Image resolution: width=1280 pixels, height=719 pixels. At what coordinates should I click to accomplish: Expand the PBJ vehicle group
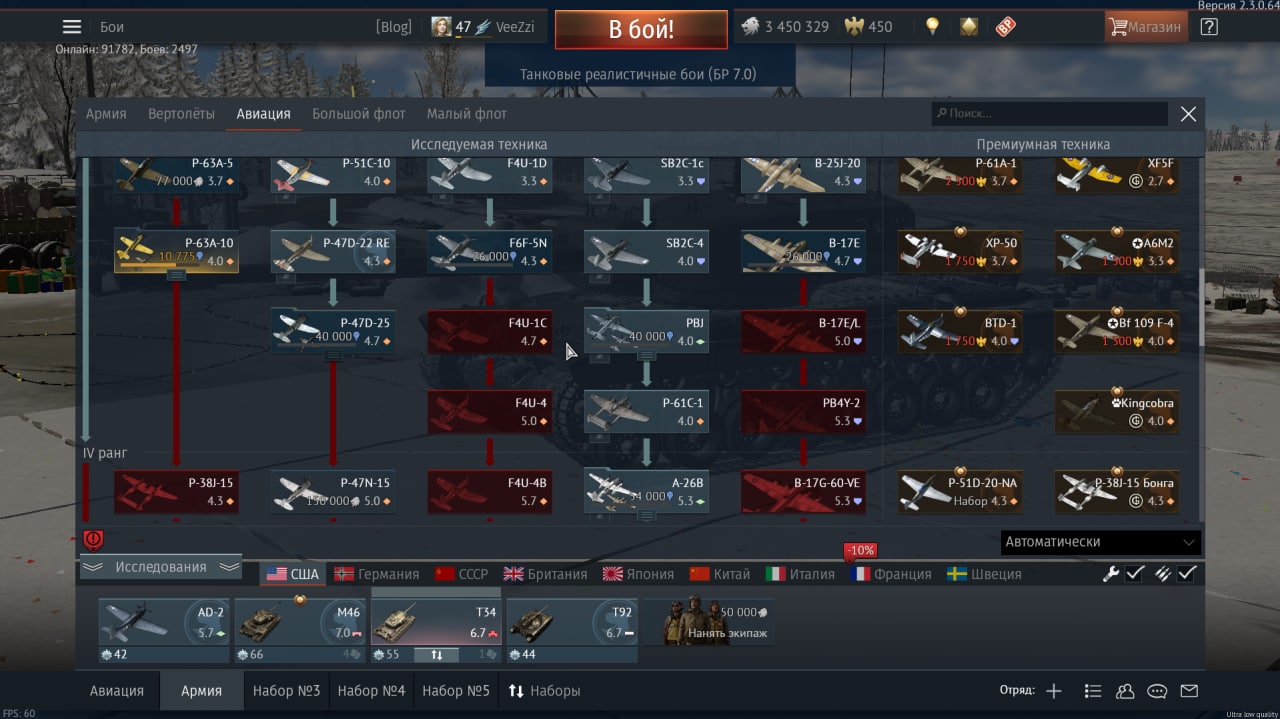point(647,355)
